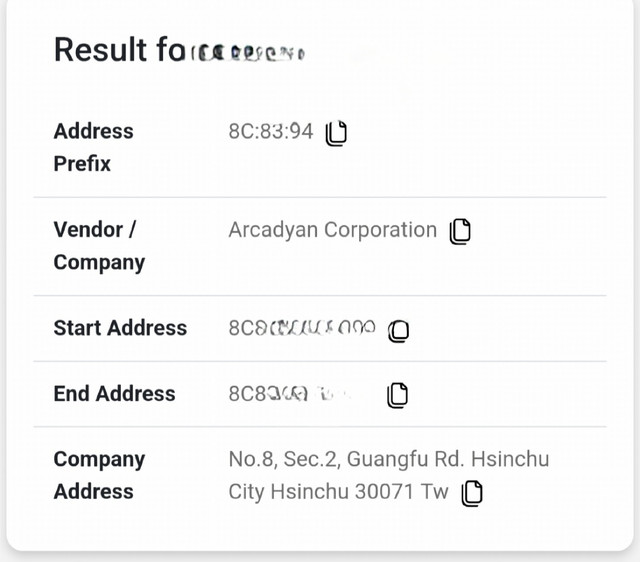640x562 pixels.
Task: Click the 'Guangfu Rd.' street name
Action: click(405, 460)
